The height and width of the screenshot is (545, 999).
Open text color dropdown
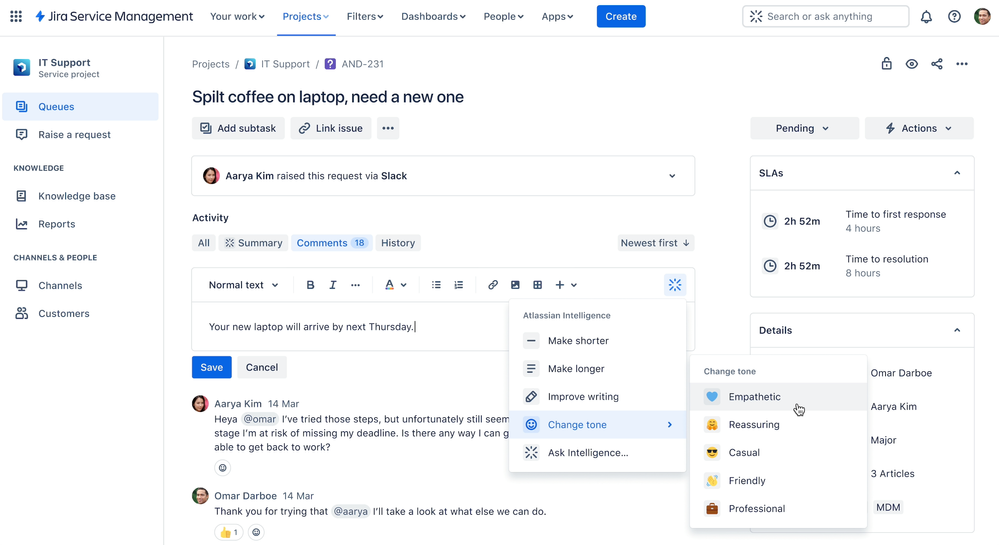pos(395,285)
